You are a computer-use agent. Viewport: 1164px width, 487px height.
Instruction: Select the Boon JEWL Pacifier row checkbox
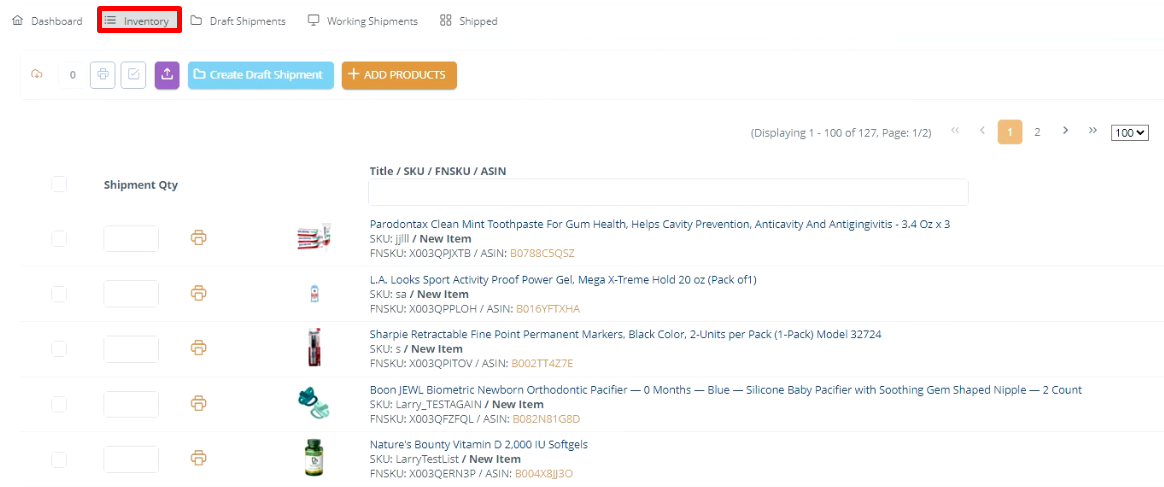click(x=59, y=404)
